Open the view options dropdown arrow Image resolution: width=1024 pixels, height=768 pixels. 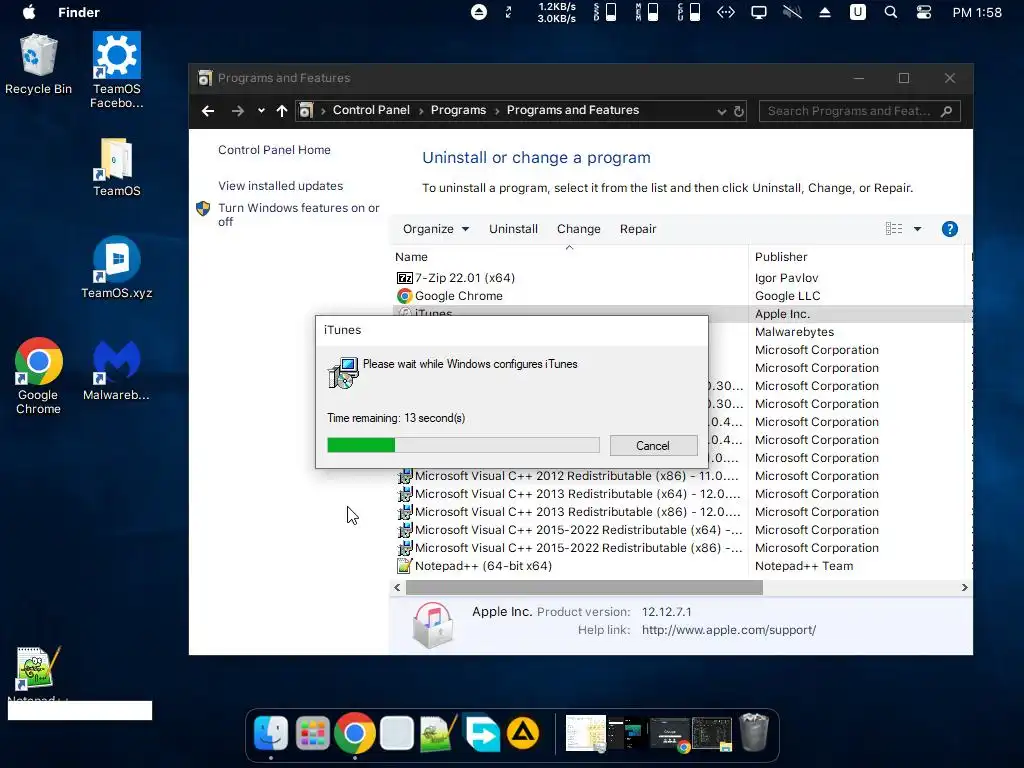click(x=918, y=229)
